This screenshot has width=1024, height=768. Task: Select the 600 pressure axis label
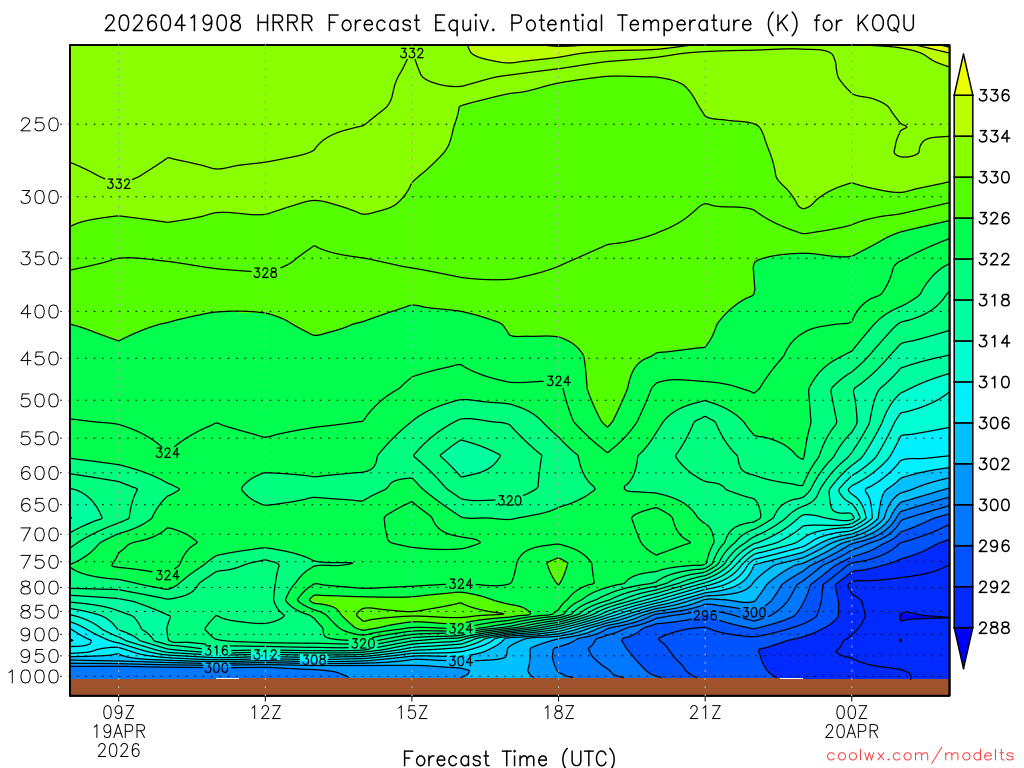(40, 473)
